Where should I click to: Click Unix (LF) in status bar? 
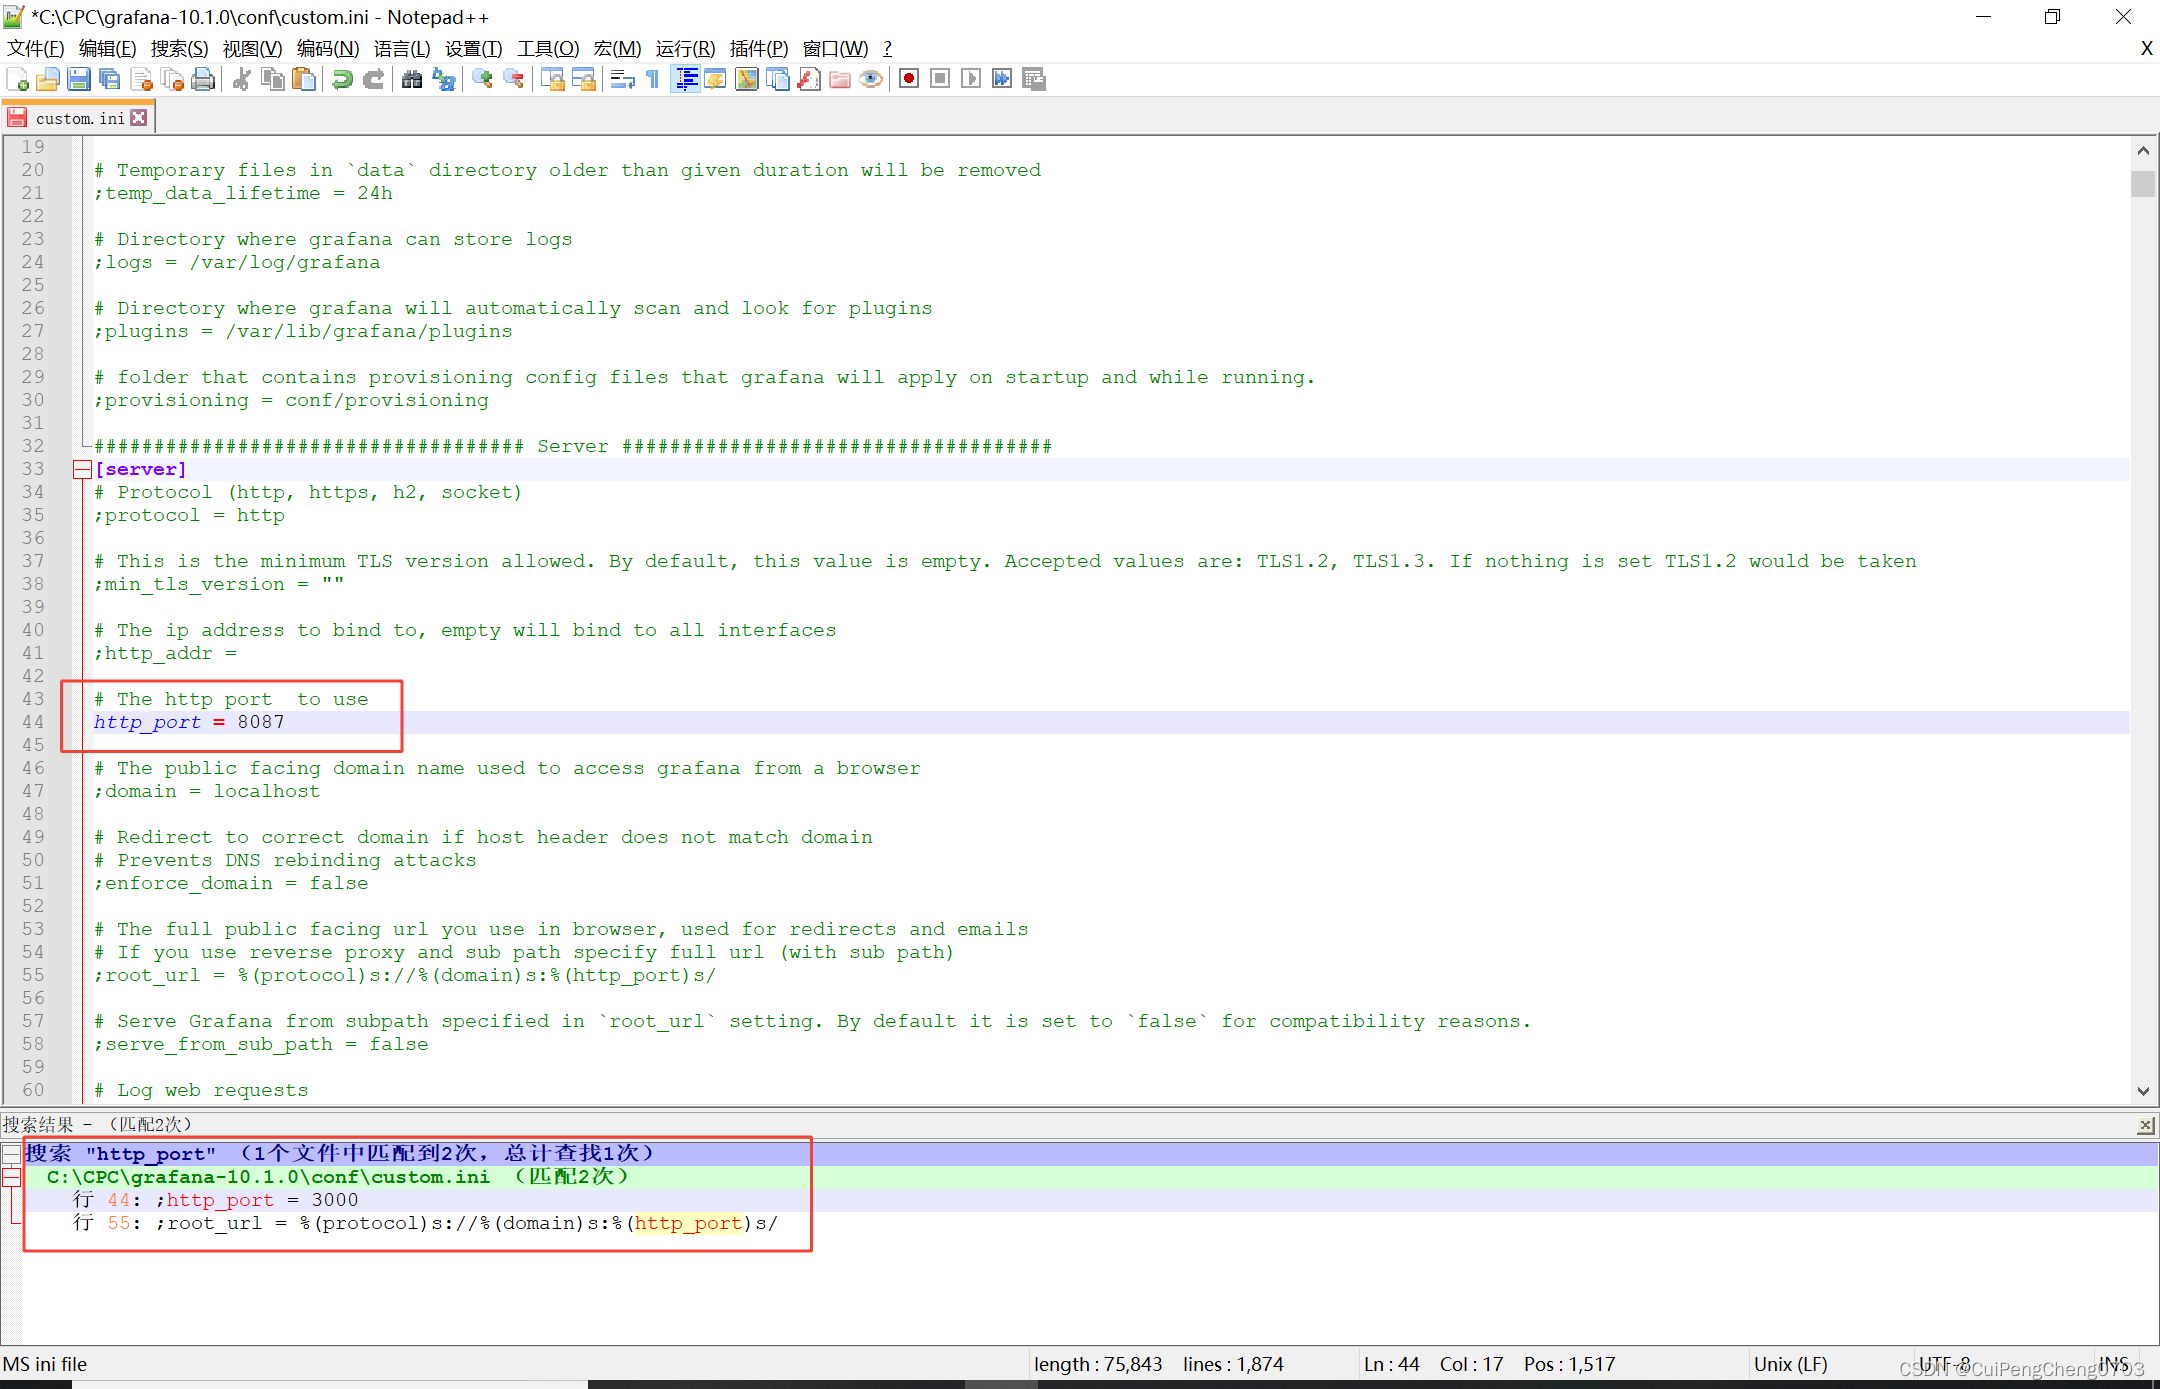pyautogui.click(x=1790, y=1364)
